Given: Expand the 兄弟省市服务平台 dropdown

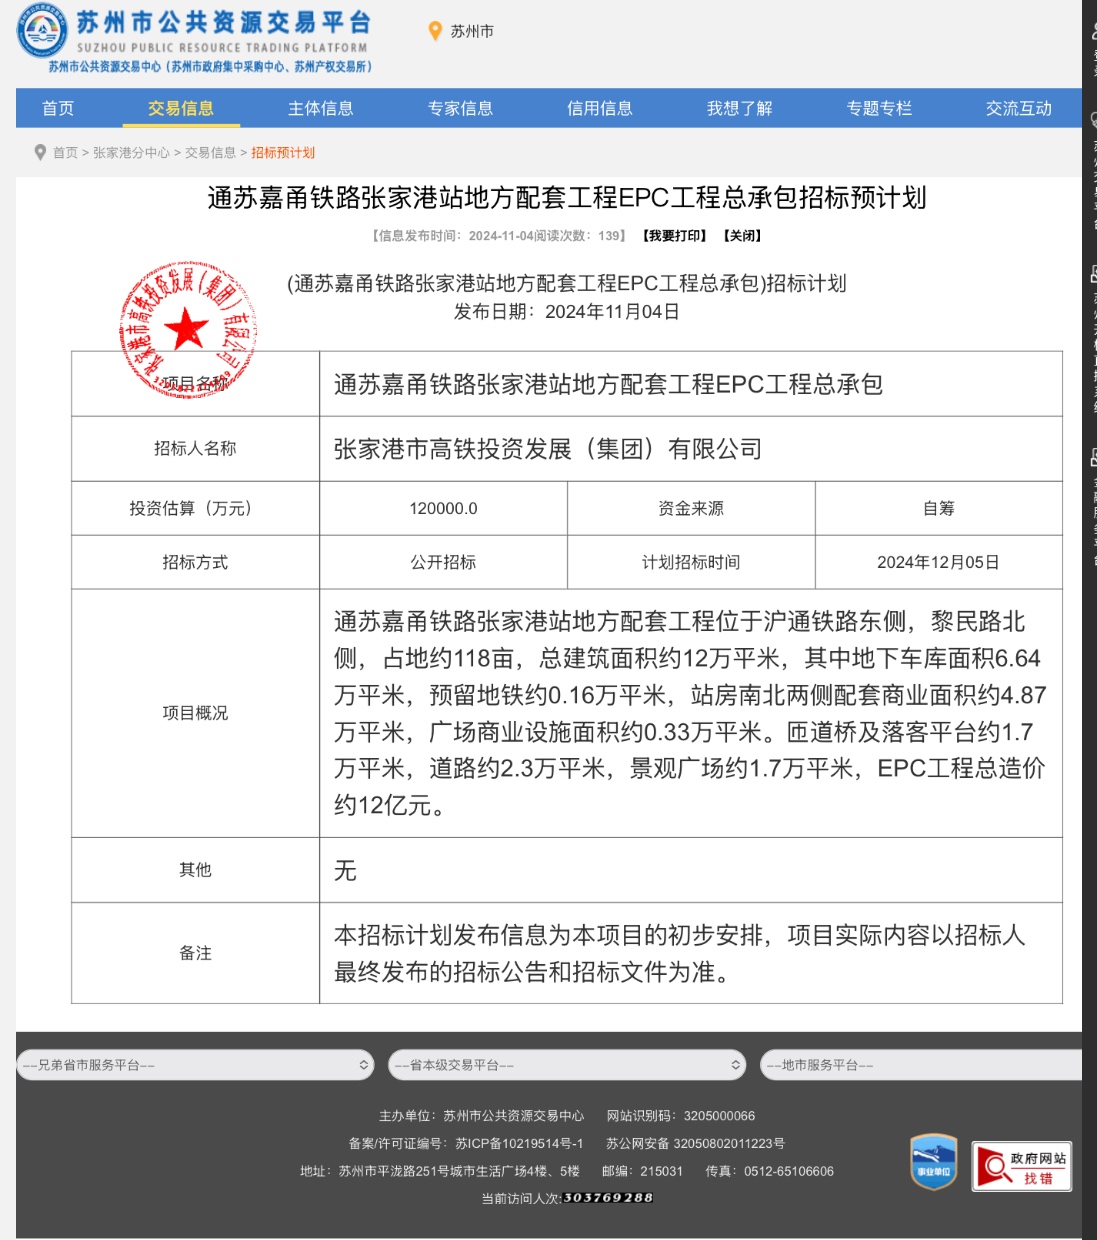Looking at the screenshot, I should 195,1065.
